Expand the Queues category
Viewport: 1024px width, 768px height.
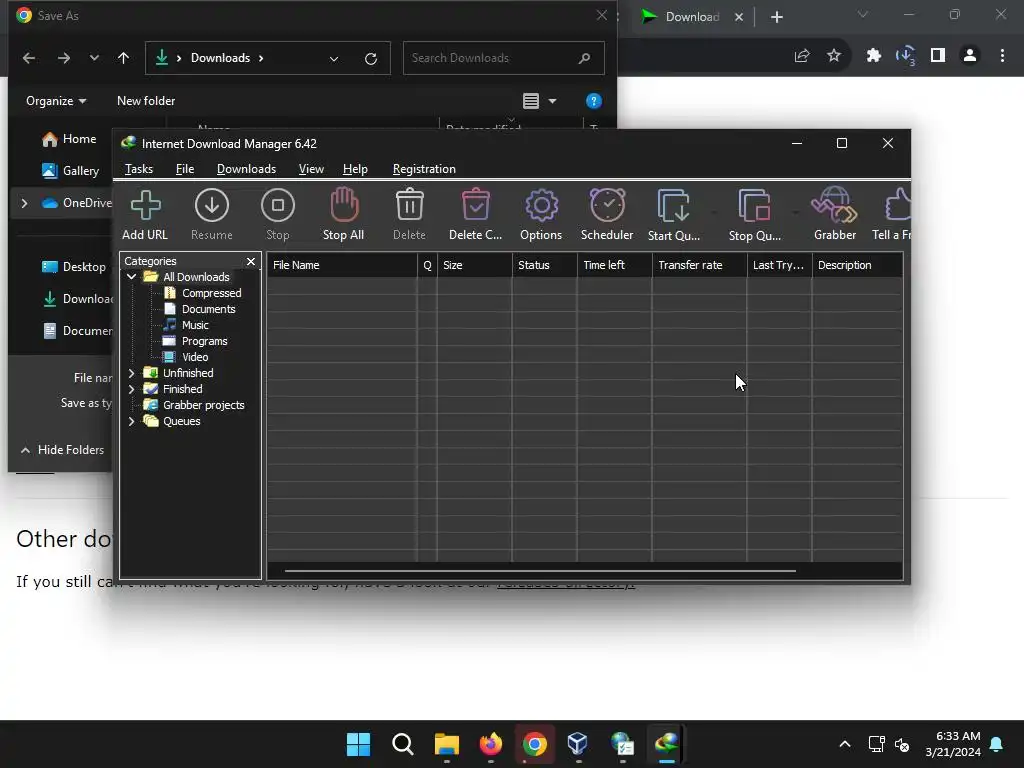[131, 421]
